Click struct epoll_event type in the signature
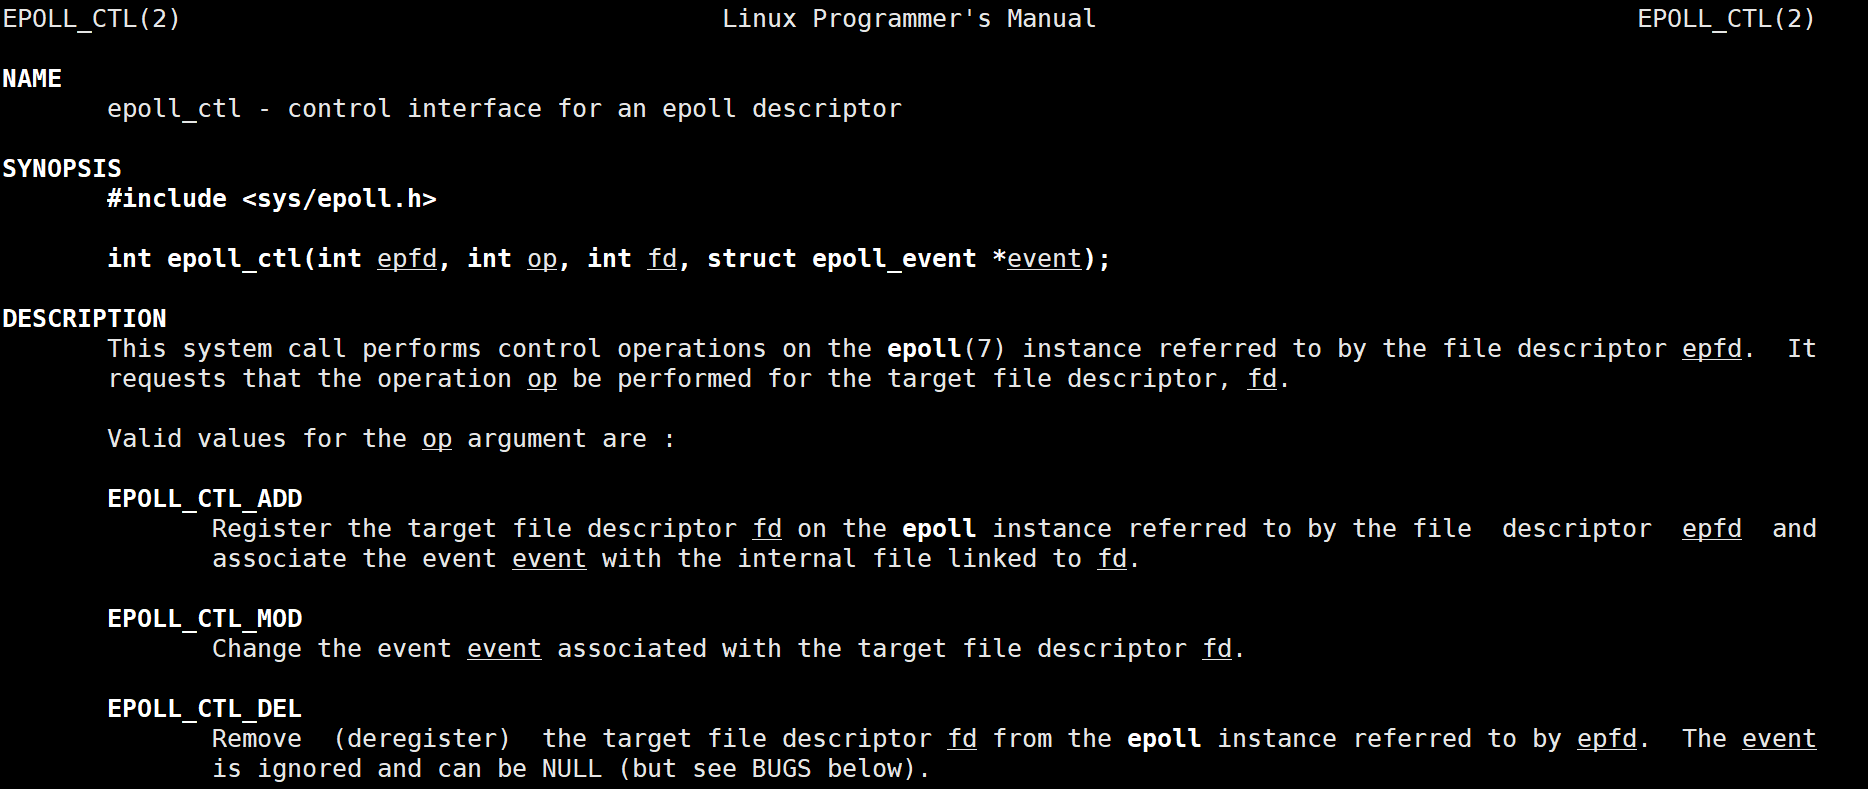 tap(841, 259)
